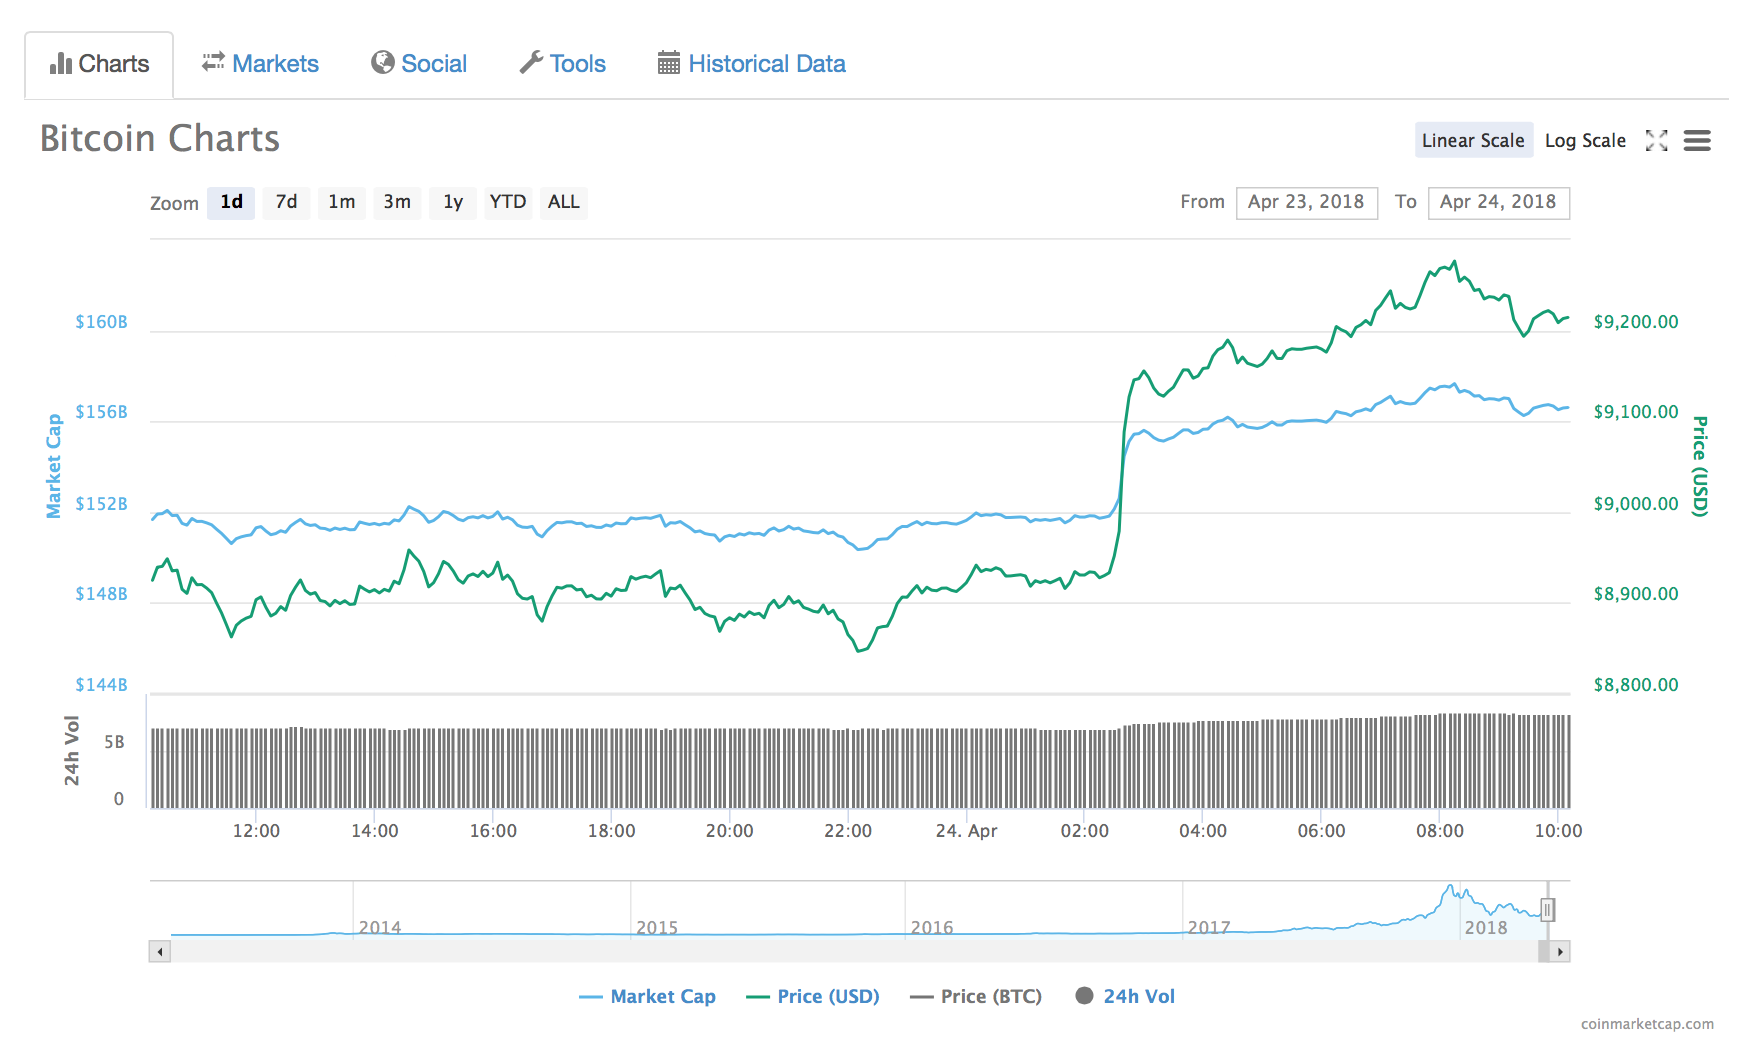Click the Bitcoin Charts heading
This screenshot has height=1046, width=1744.
tap(160, 138)
